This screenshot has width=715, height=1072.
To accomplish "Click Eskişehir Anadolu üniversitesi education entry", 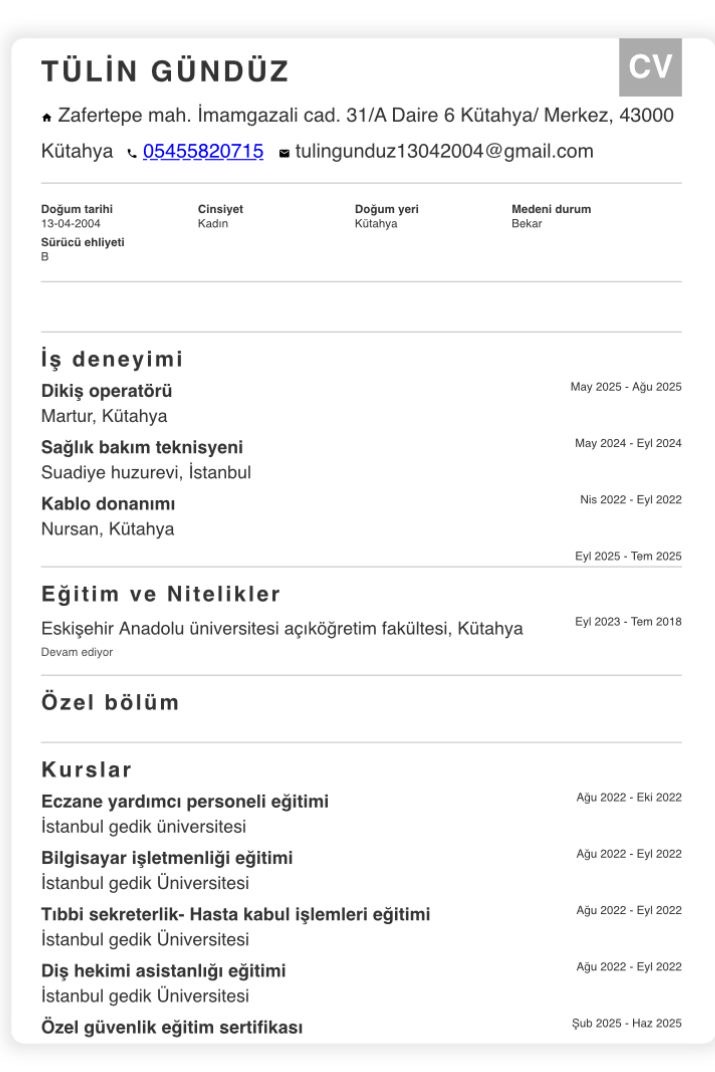I will point(282,628).
